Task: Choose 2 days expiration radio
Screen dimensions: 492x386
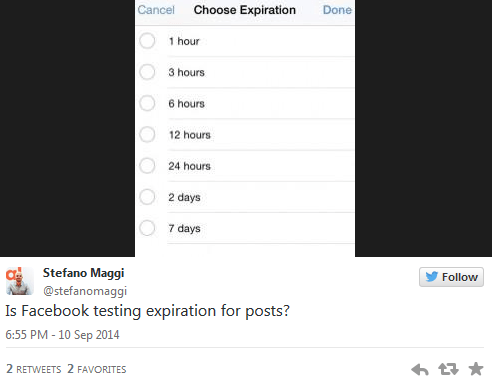Action: (x=147, y=197)
